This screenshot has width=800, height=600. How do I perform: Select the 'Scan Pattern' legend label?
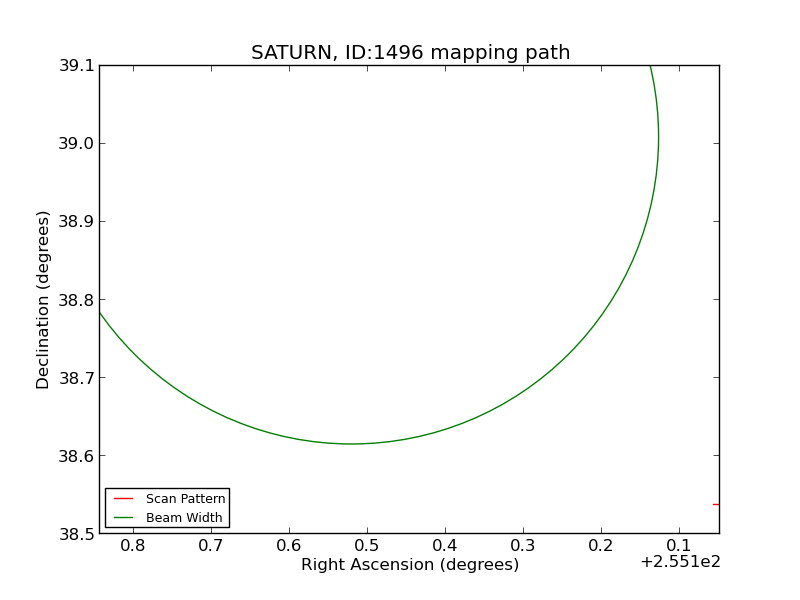pos(185,499)
